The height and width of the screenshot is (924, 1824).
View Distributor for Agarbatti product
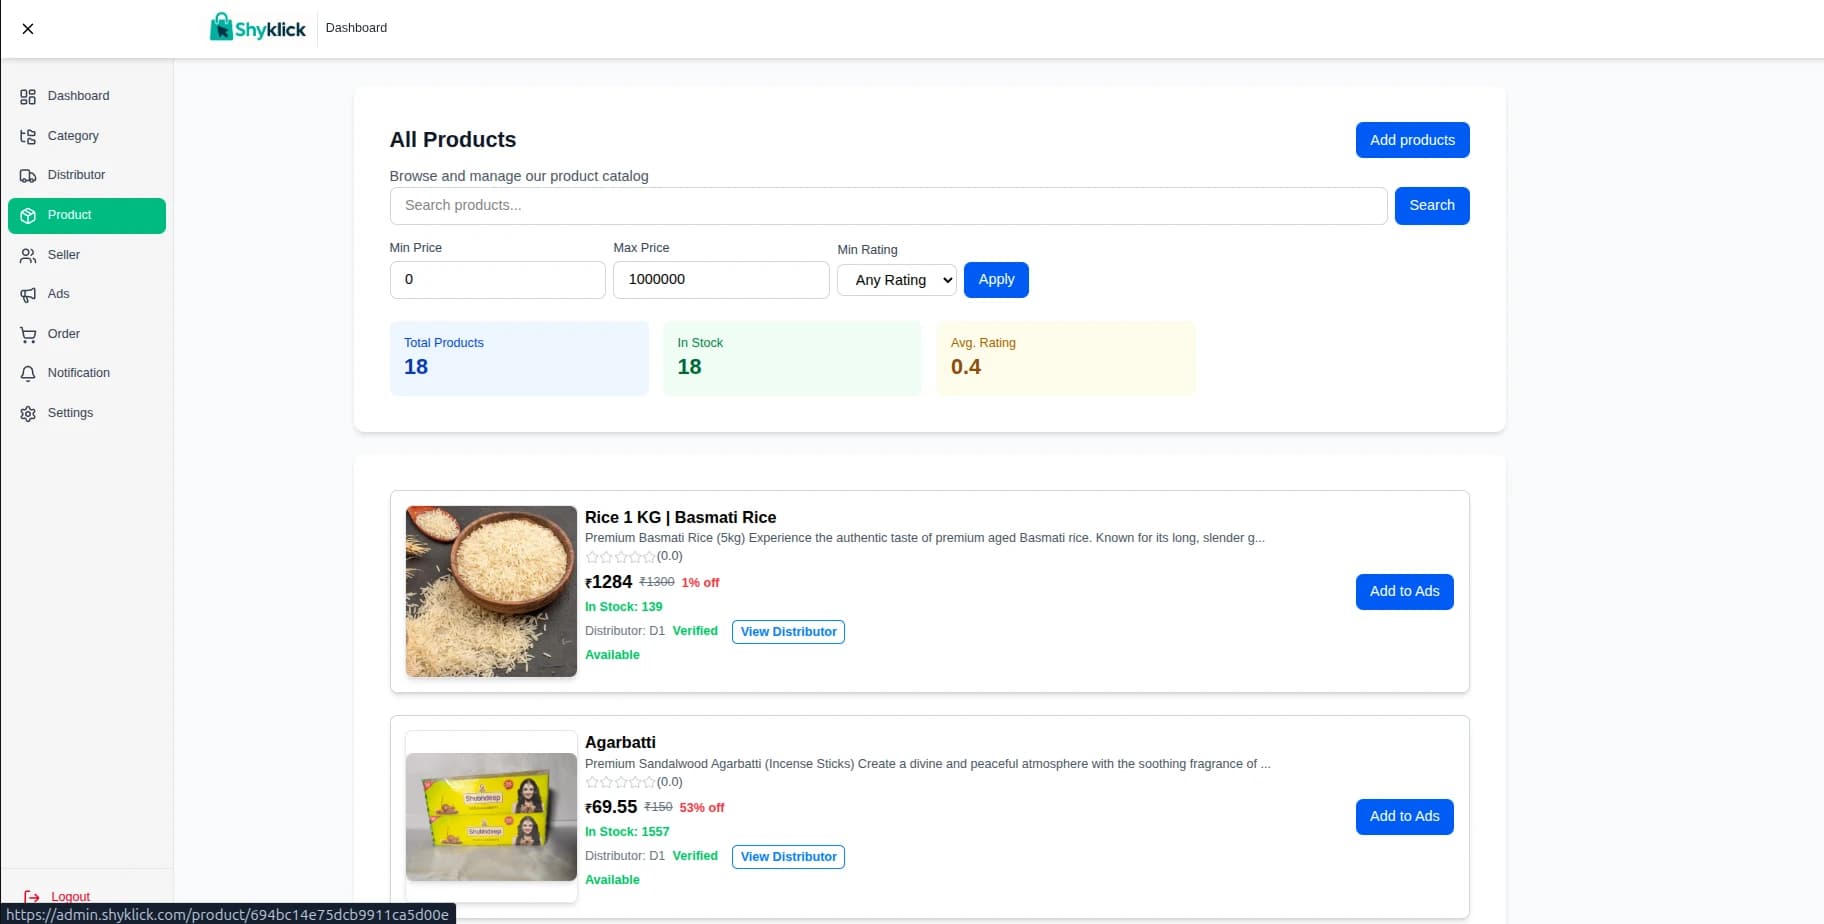point(788,857)
